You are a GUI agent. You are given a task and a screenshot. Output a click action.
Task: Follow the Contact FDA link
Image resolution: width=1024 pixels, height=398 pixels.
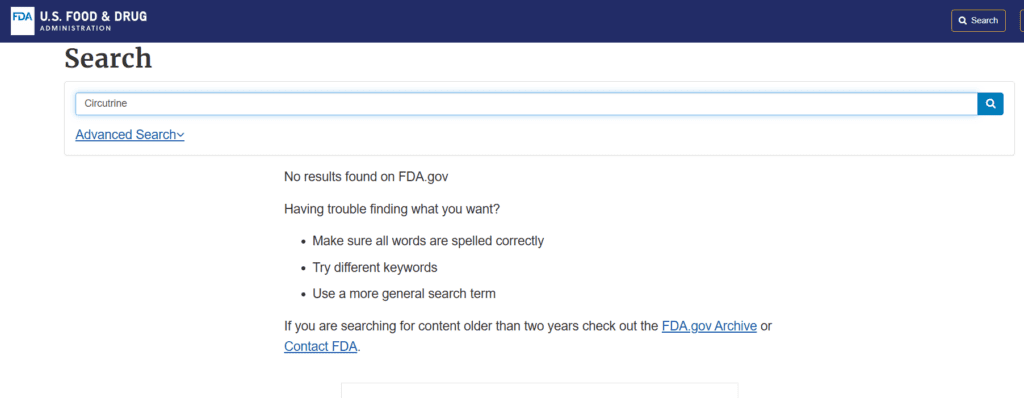click(x=321, y=346)
